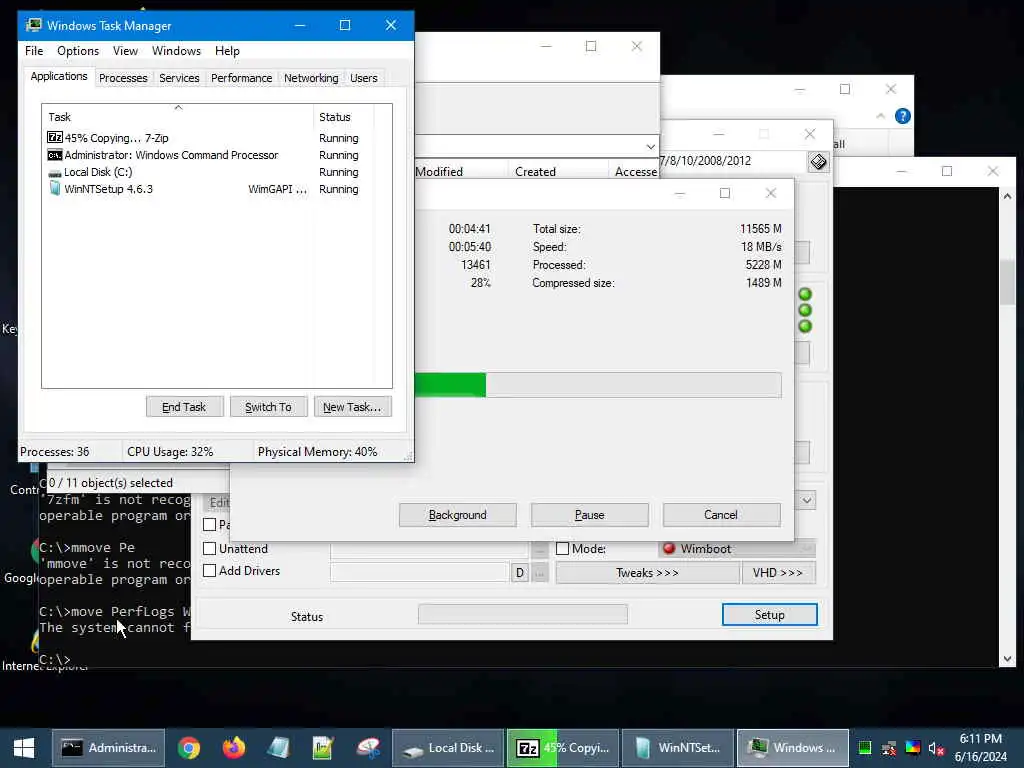
Task: Switch to 7-Zip copying taskbar button
Action: point(562,748)
